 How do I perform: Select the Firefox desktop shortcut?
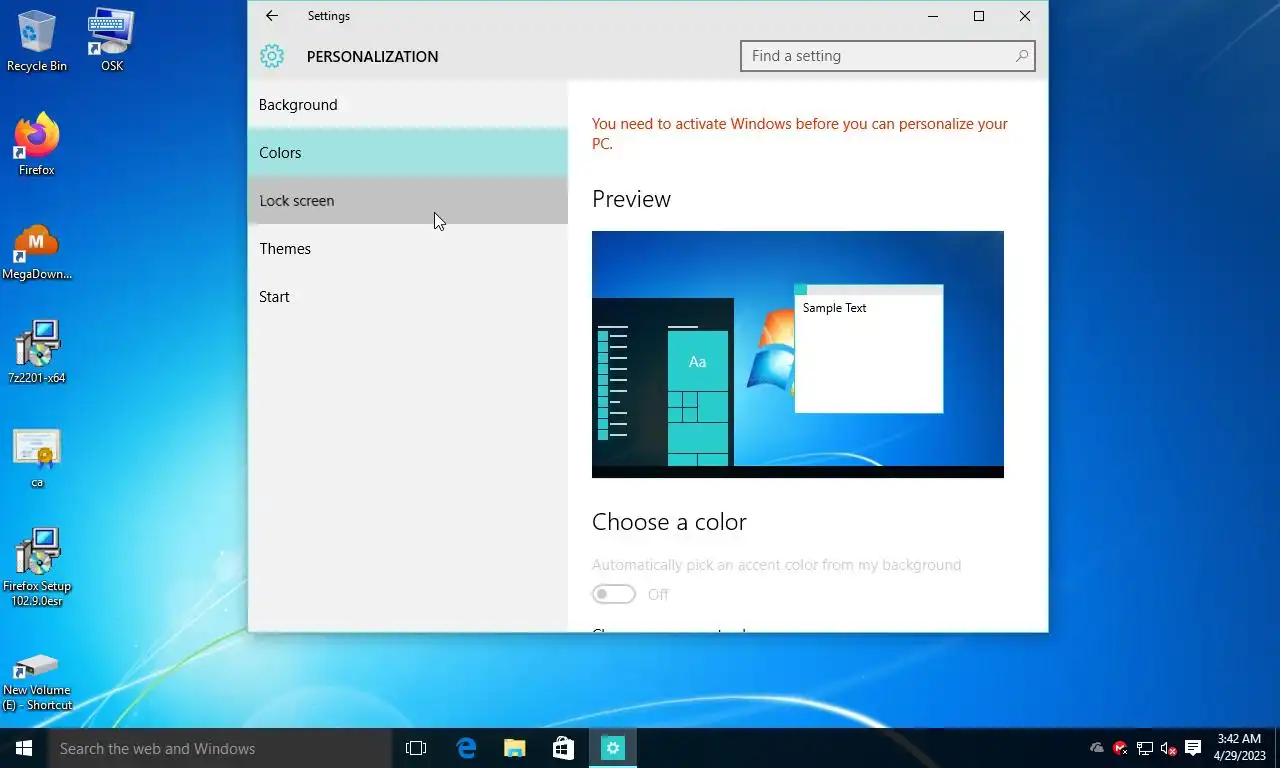[x=37, y=145]
